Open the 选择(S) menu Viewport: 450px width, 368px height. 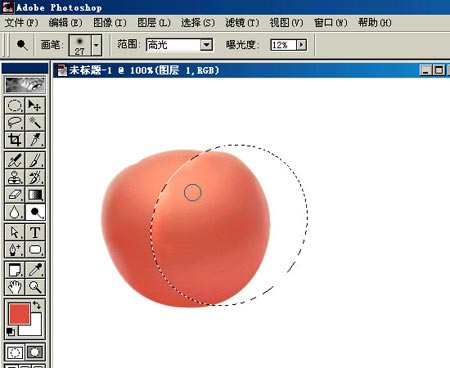pos(198,23)
